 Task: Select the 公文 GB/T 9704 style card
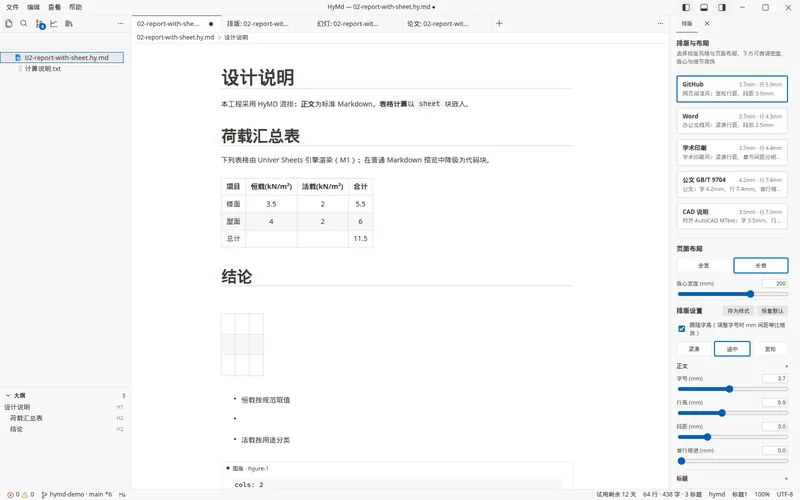pos(732,184)
